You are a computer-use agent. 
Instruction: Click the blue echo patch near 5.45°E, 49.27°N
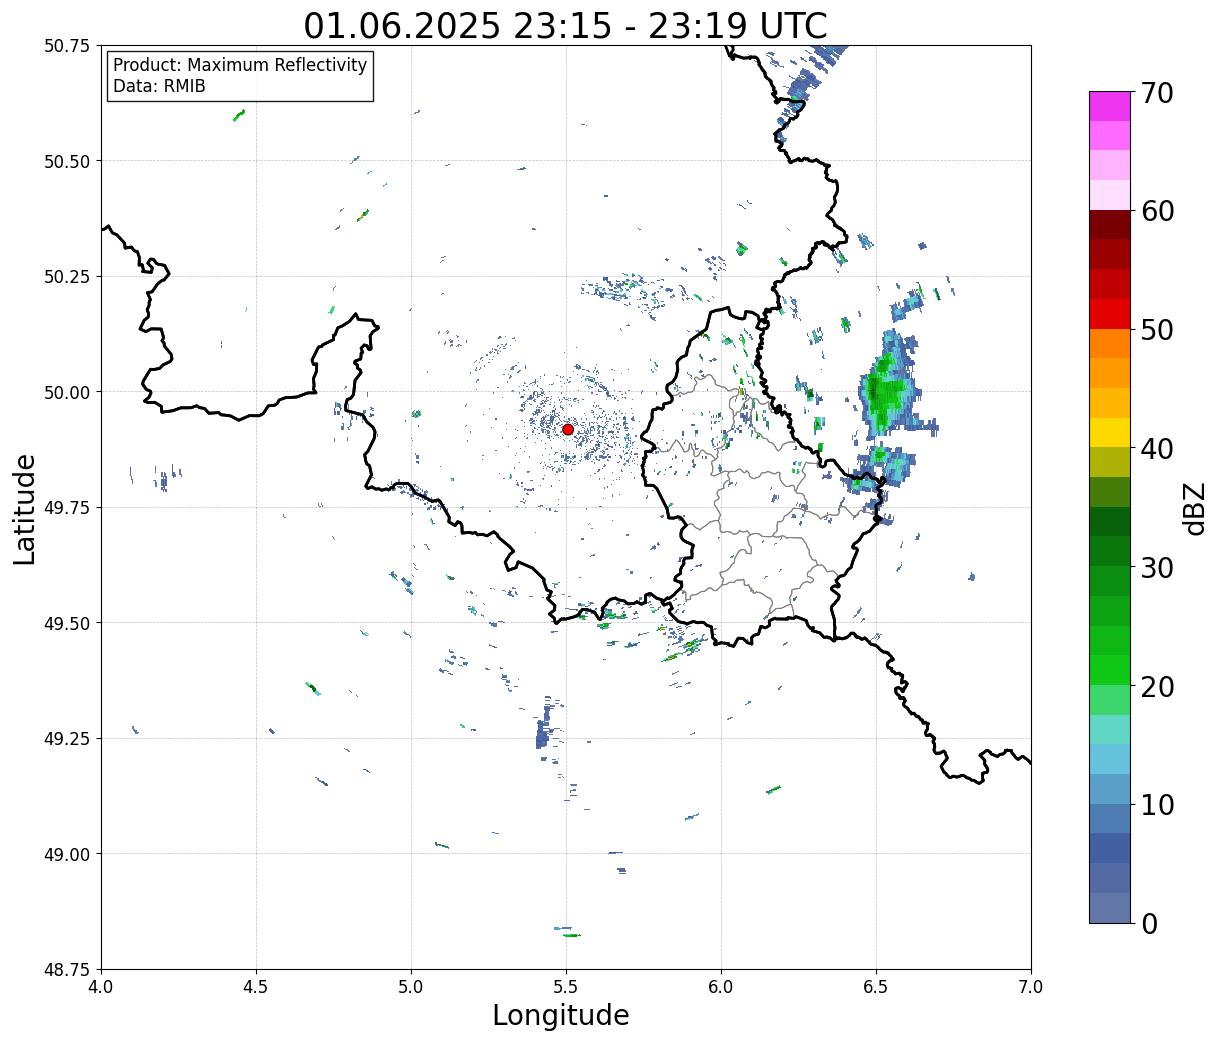click(544, 729)
